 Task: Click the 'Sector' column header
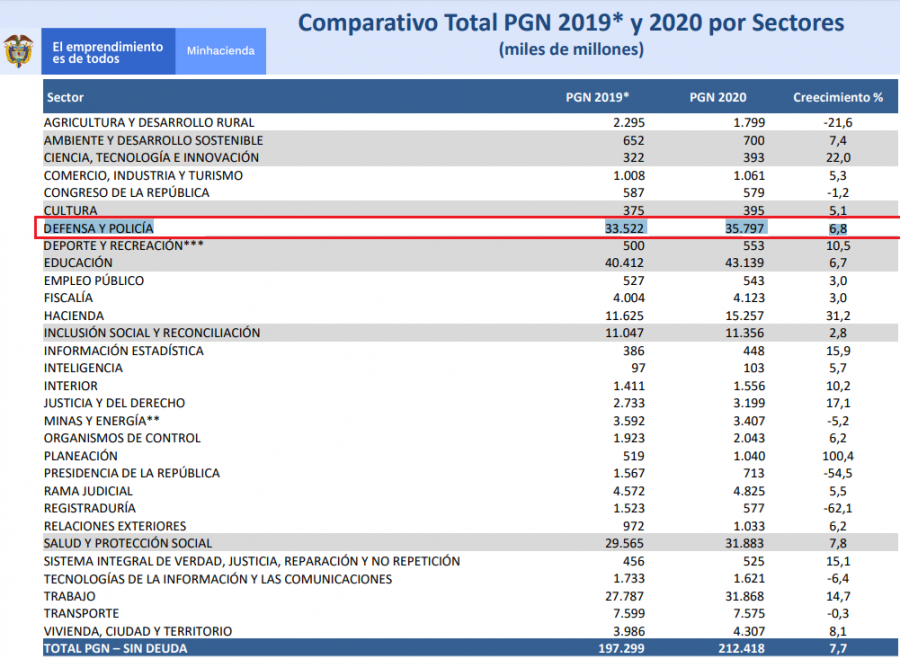(65, 98)
